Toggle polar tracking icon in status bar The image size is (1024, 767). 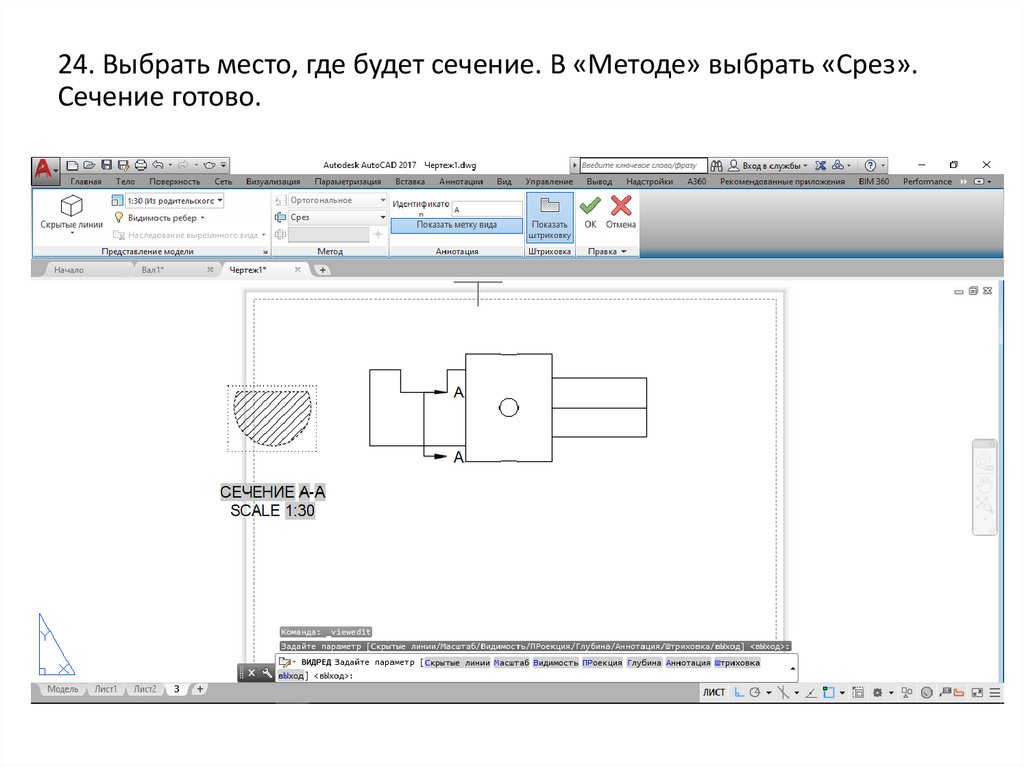point(756,693)
